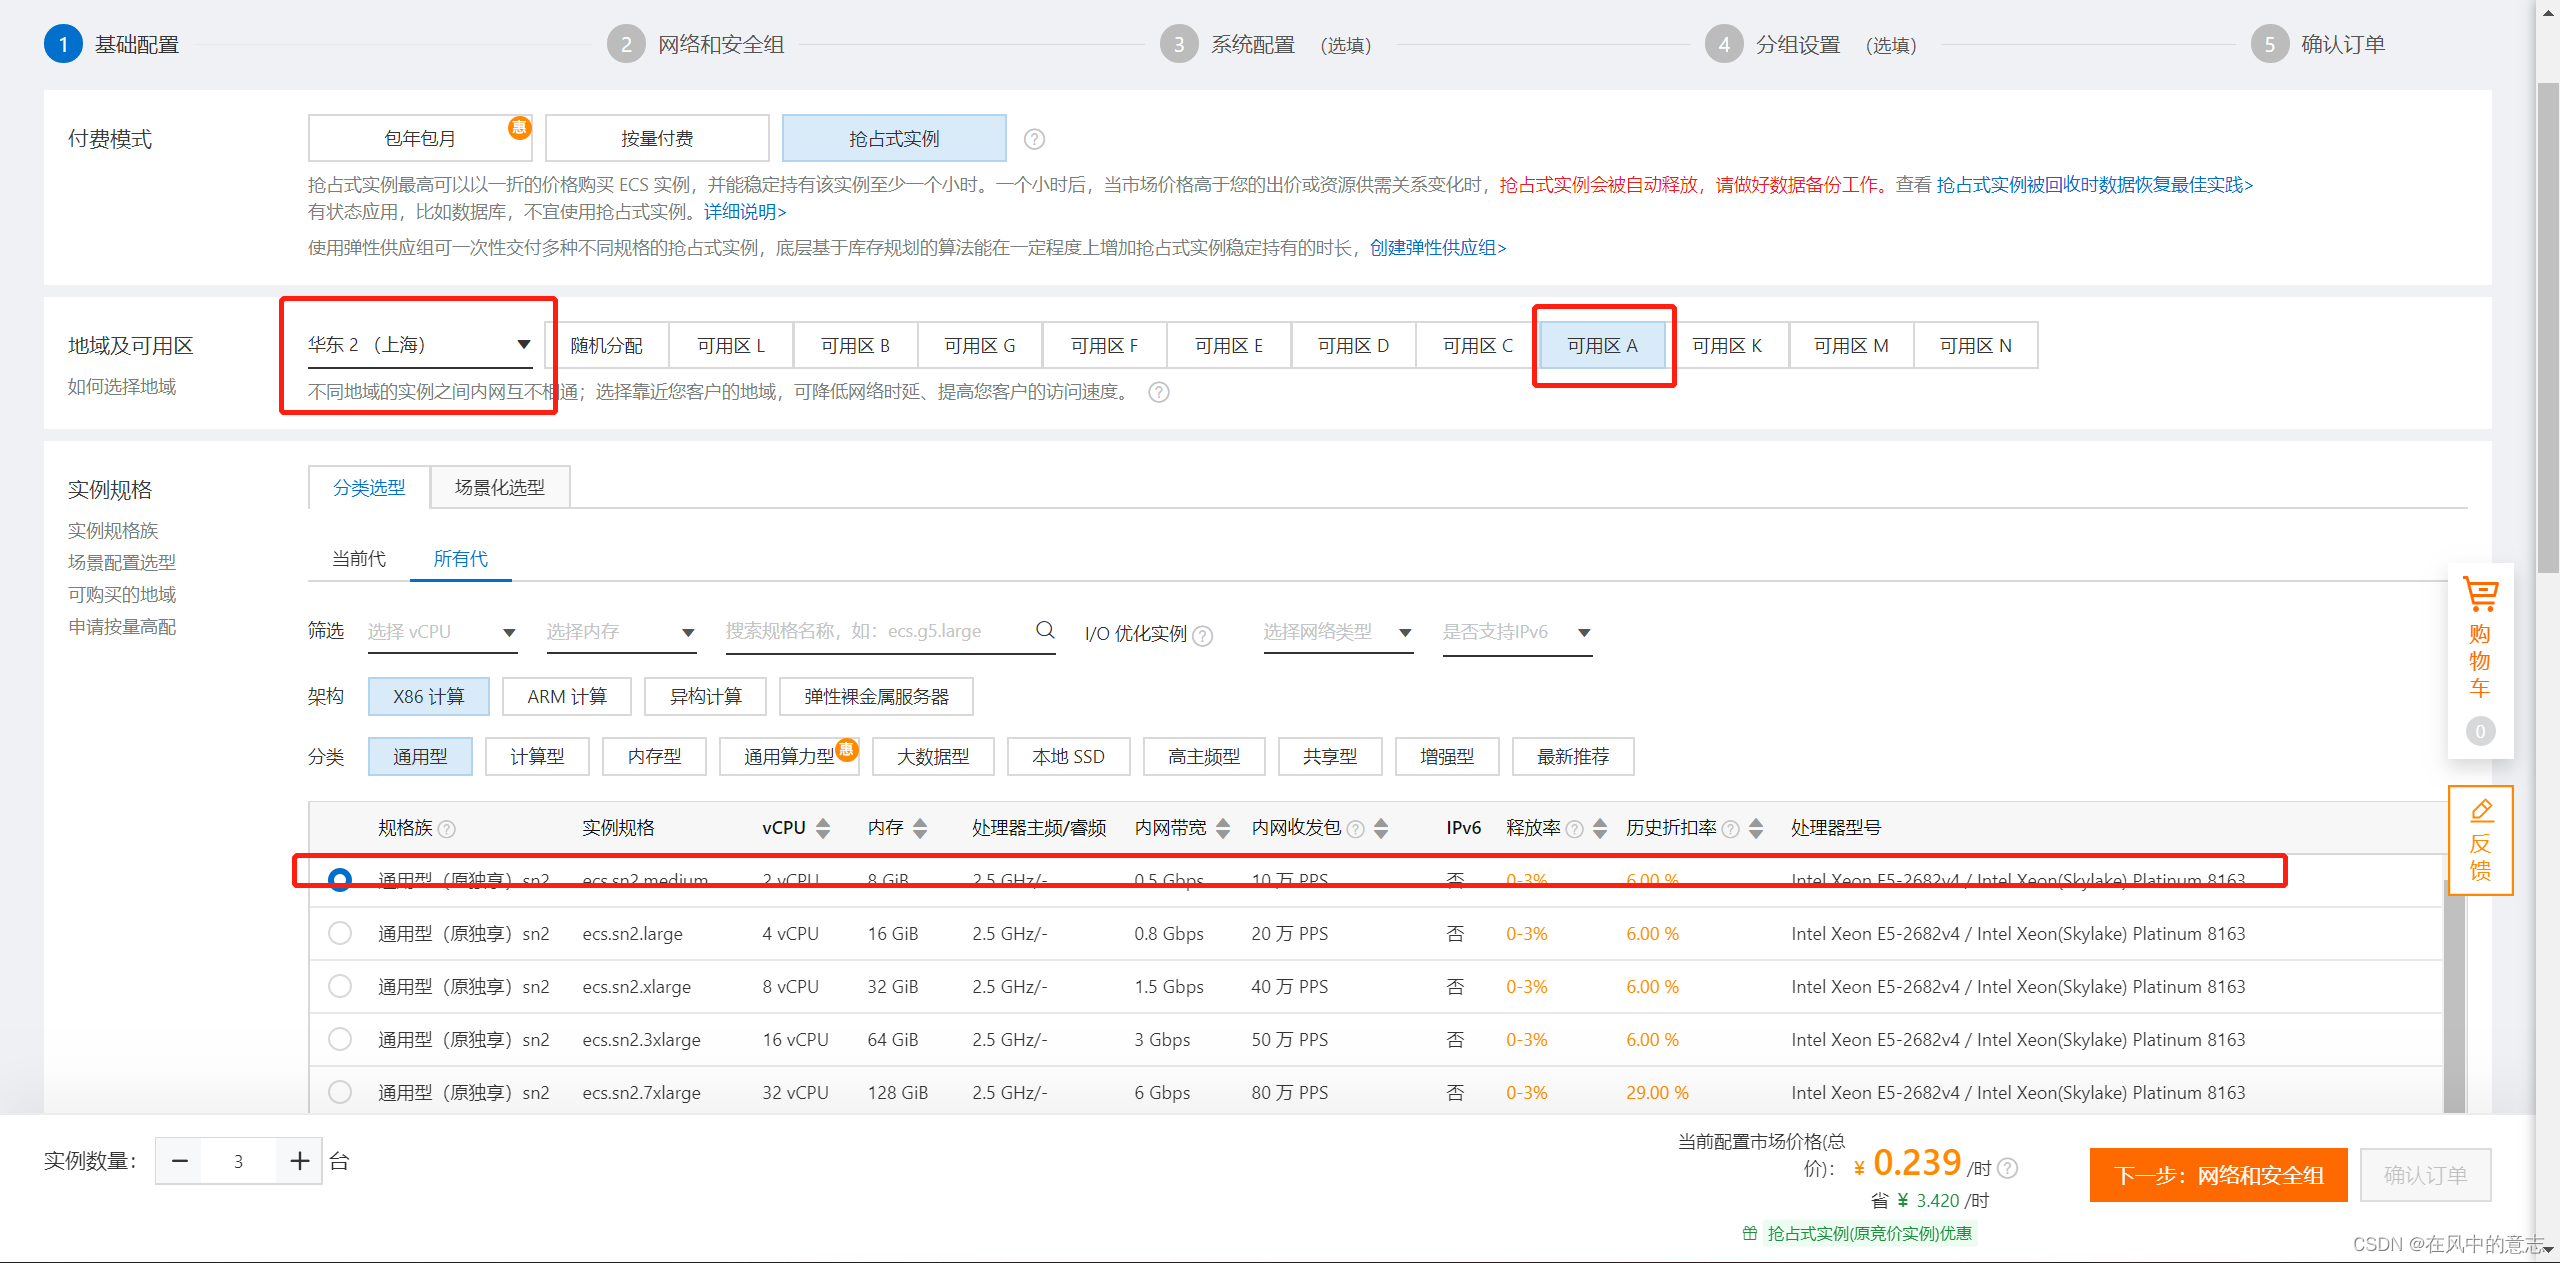Select ecs.sn2.medium radio button

pyautogui.click(x=340, y=880)
